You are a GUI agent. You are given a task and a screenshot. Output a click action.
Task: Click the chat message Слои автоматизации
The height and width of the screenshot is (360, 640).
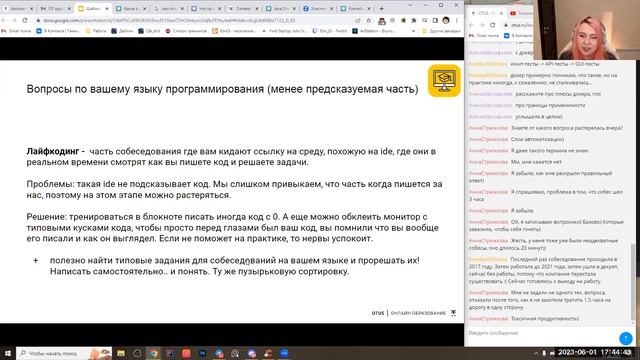coord(537,139)
